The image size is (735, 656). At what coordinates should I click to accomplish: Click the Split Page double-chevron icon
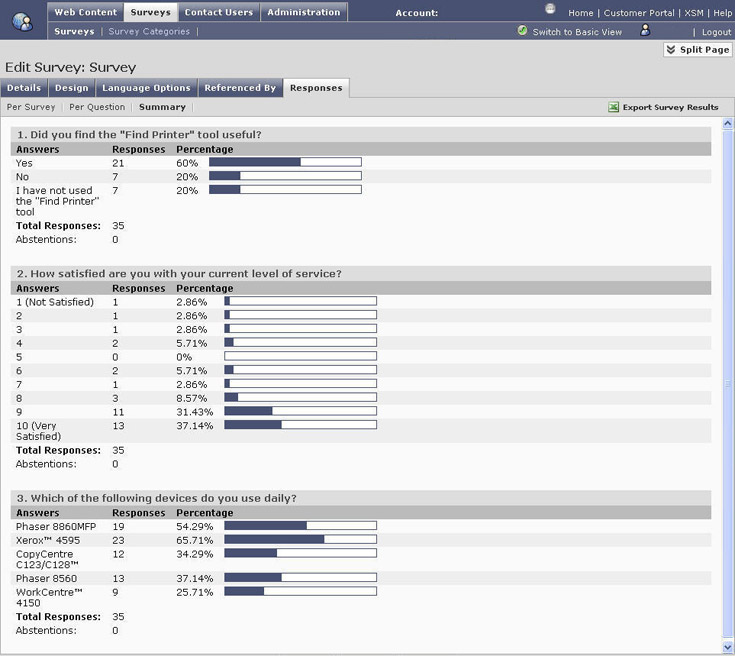coord(671,50)
